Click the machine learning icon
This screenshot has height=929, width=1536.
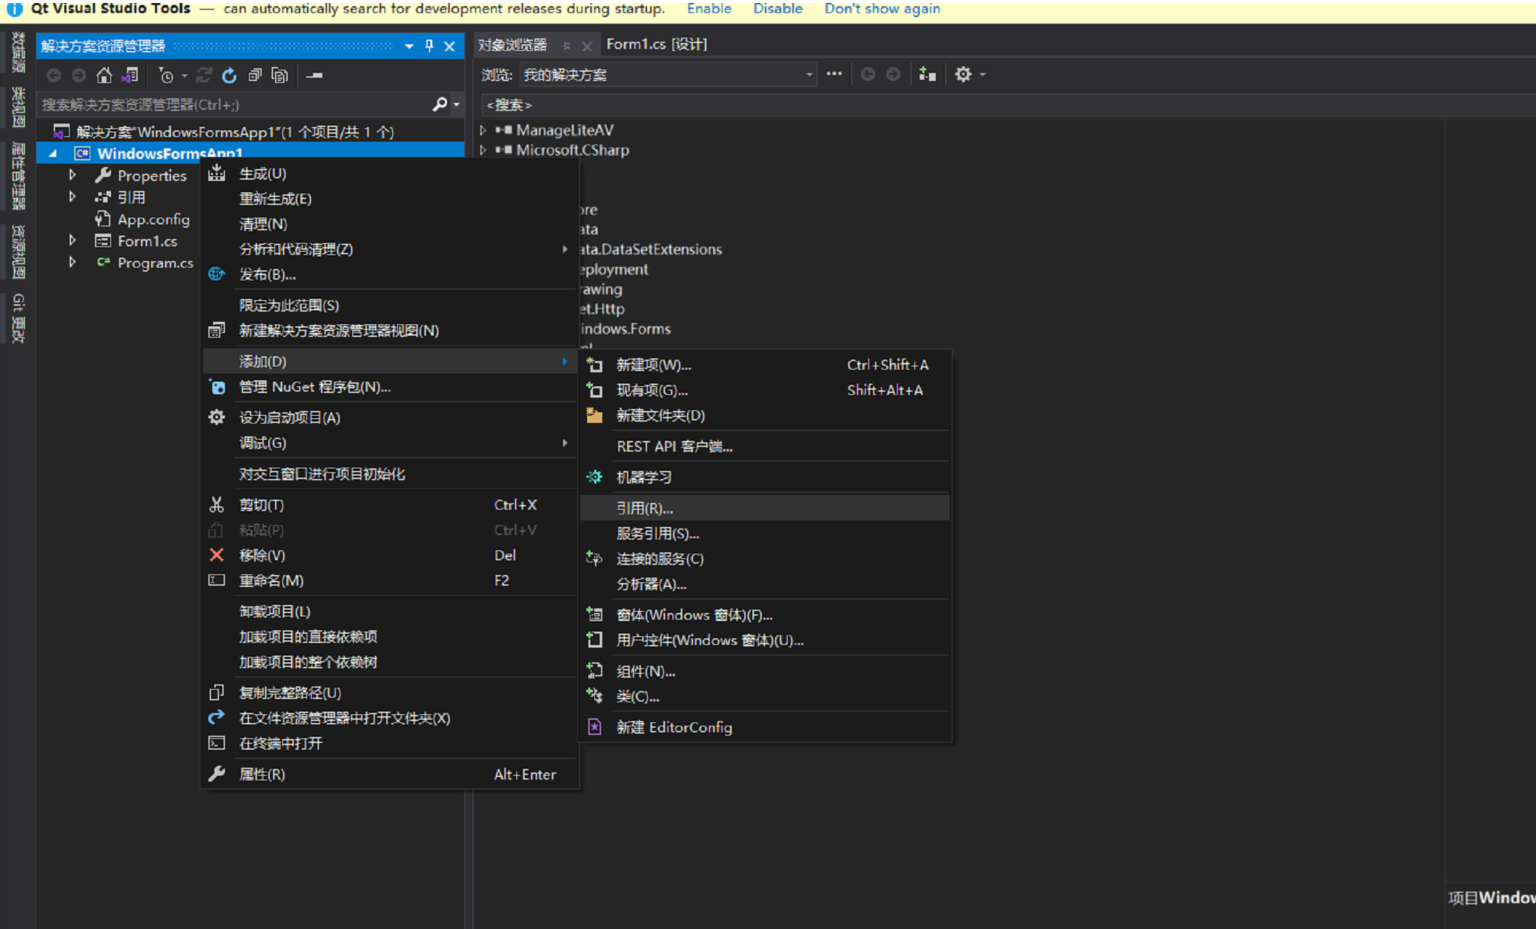(x=595, y=477)
